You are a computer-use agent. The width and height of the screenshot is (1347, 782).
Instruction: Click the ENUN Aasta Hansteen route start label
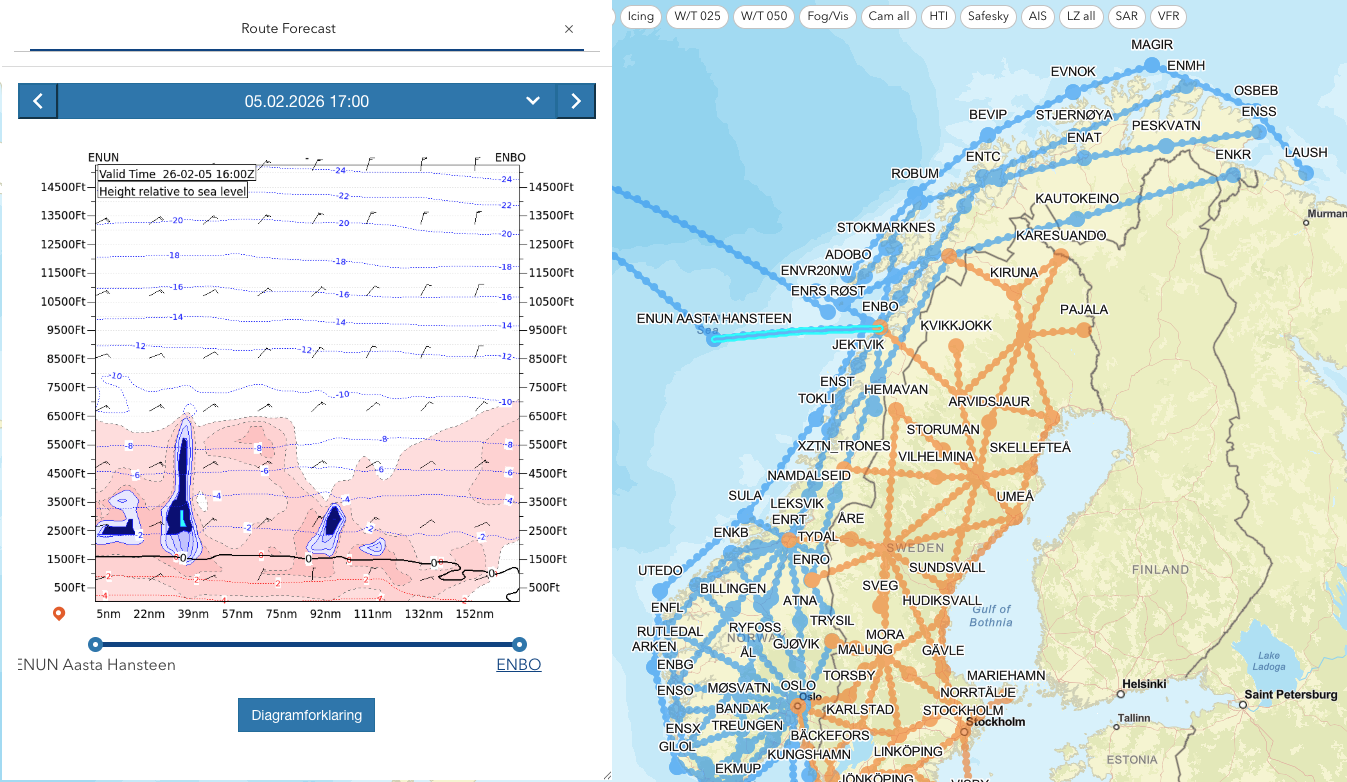97,665
